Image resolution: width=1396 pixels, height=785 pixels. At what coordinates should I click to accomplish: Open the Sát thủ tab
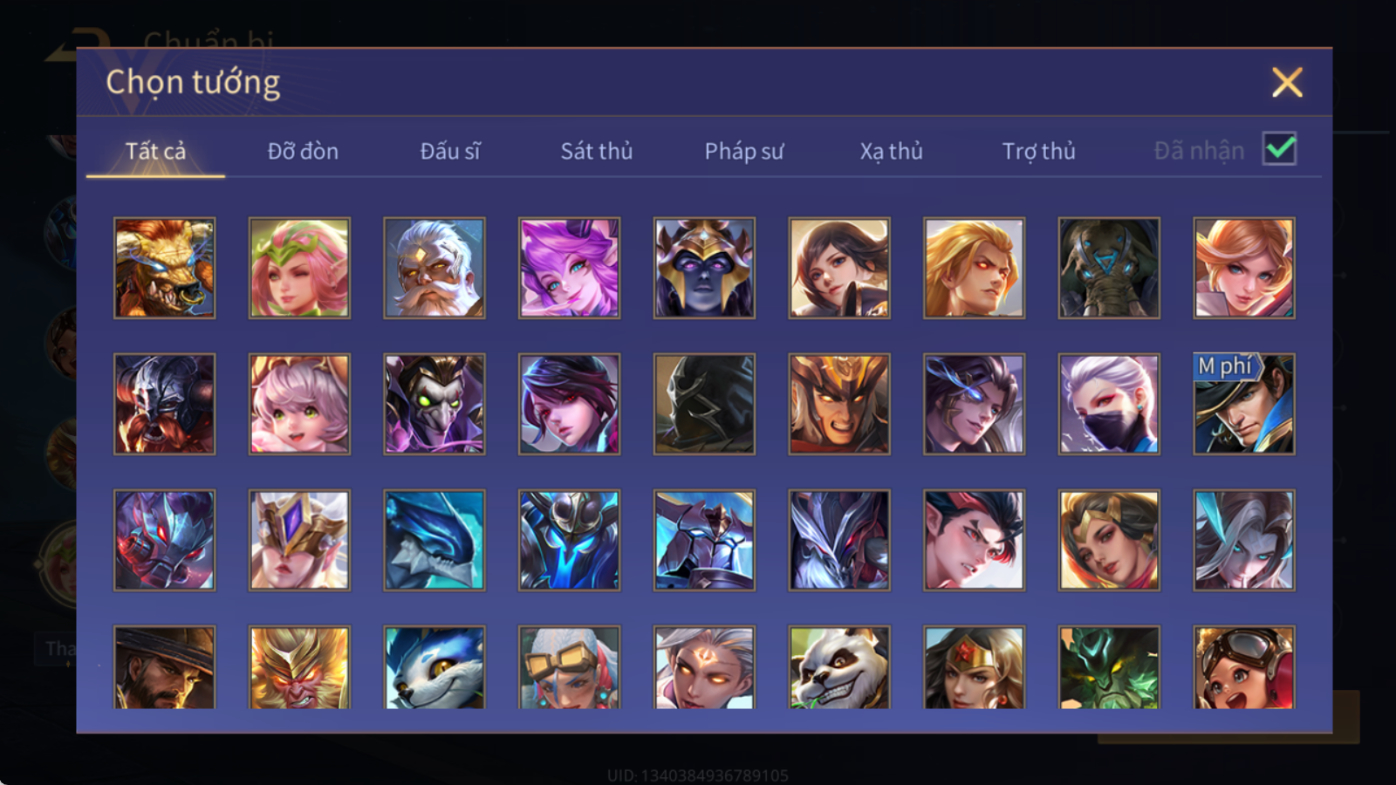[x=597, y=151]
